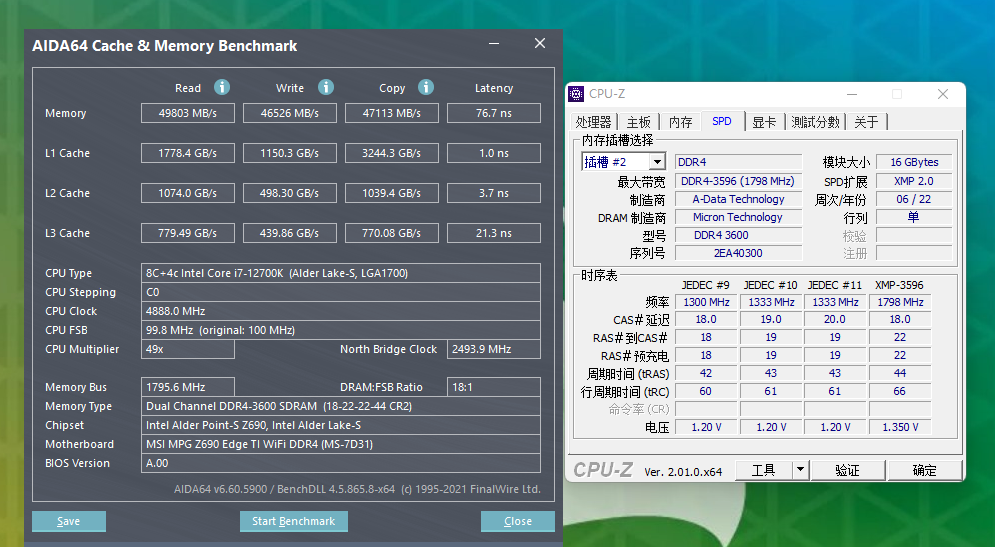Click L2 Cache read value 1074.0 GB/s
This screenshot has height=547, width=995.
pyautogui.click(x=188, y=193)
